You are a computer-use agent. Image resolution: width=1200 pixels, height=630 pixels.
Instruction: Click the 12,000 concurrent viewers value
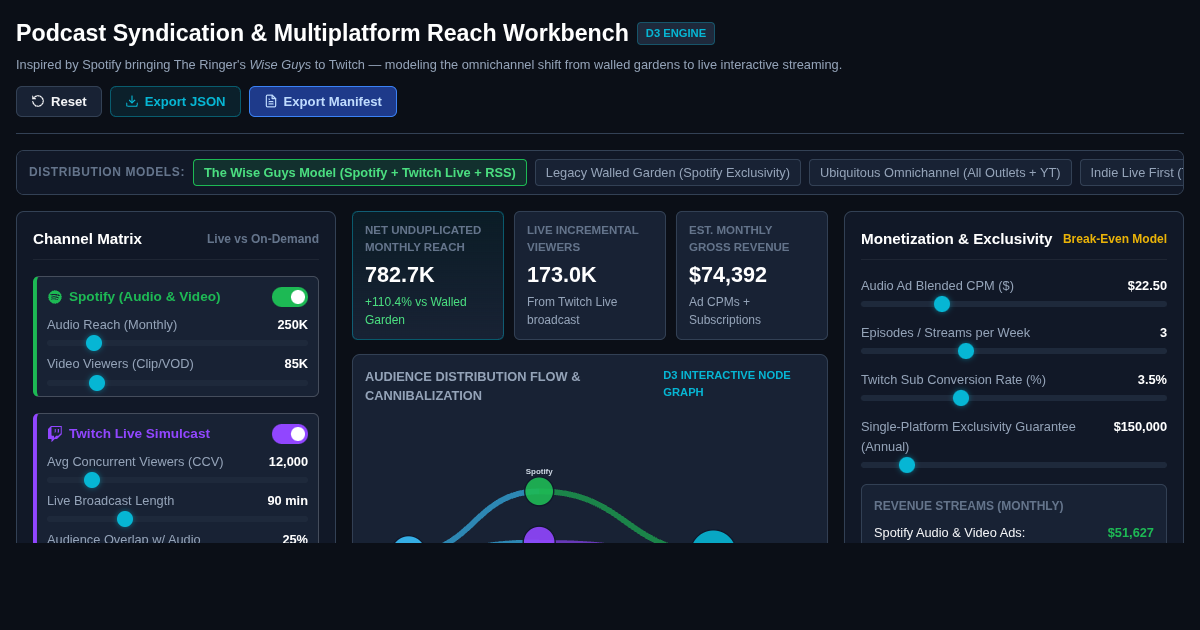pos(288,462)
